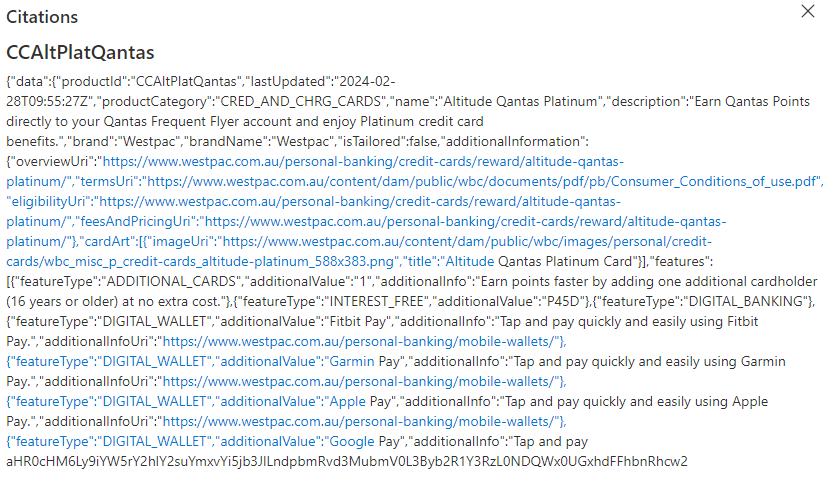Click the "P45D" additional value text
824x489 pixels.
[x=561, y=301]
